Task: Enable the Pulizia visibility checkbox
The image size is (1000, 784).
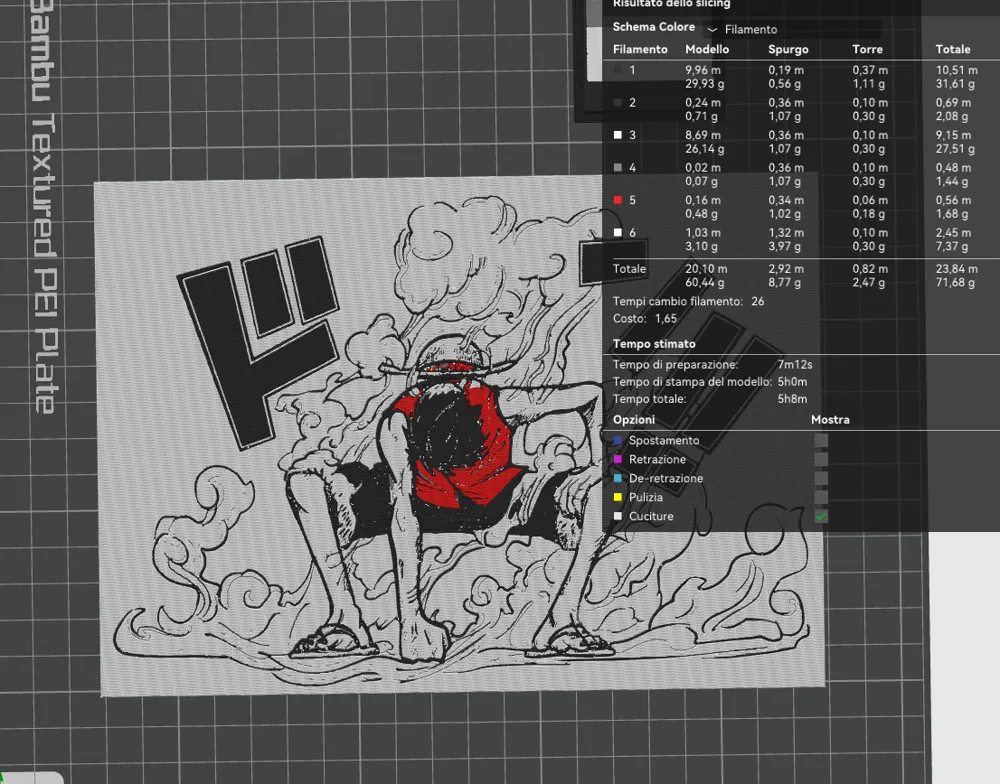Action: click(x=821, y=498)
